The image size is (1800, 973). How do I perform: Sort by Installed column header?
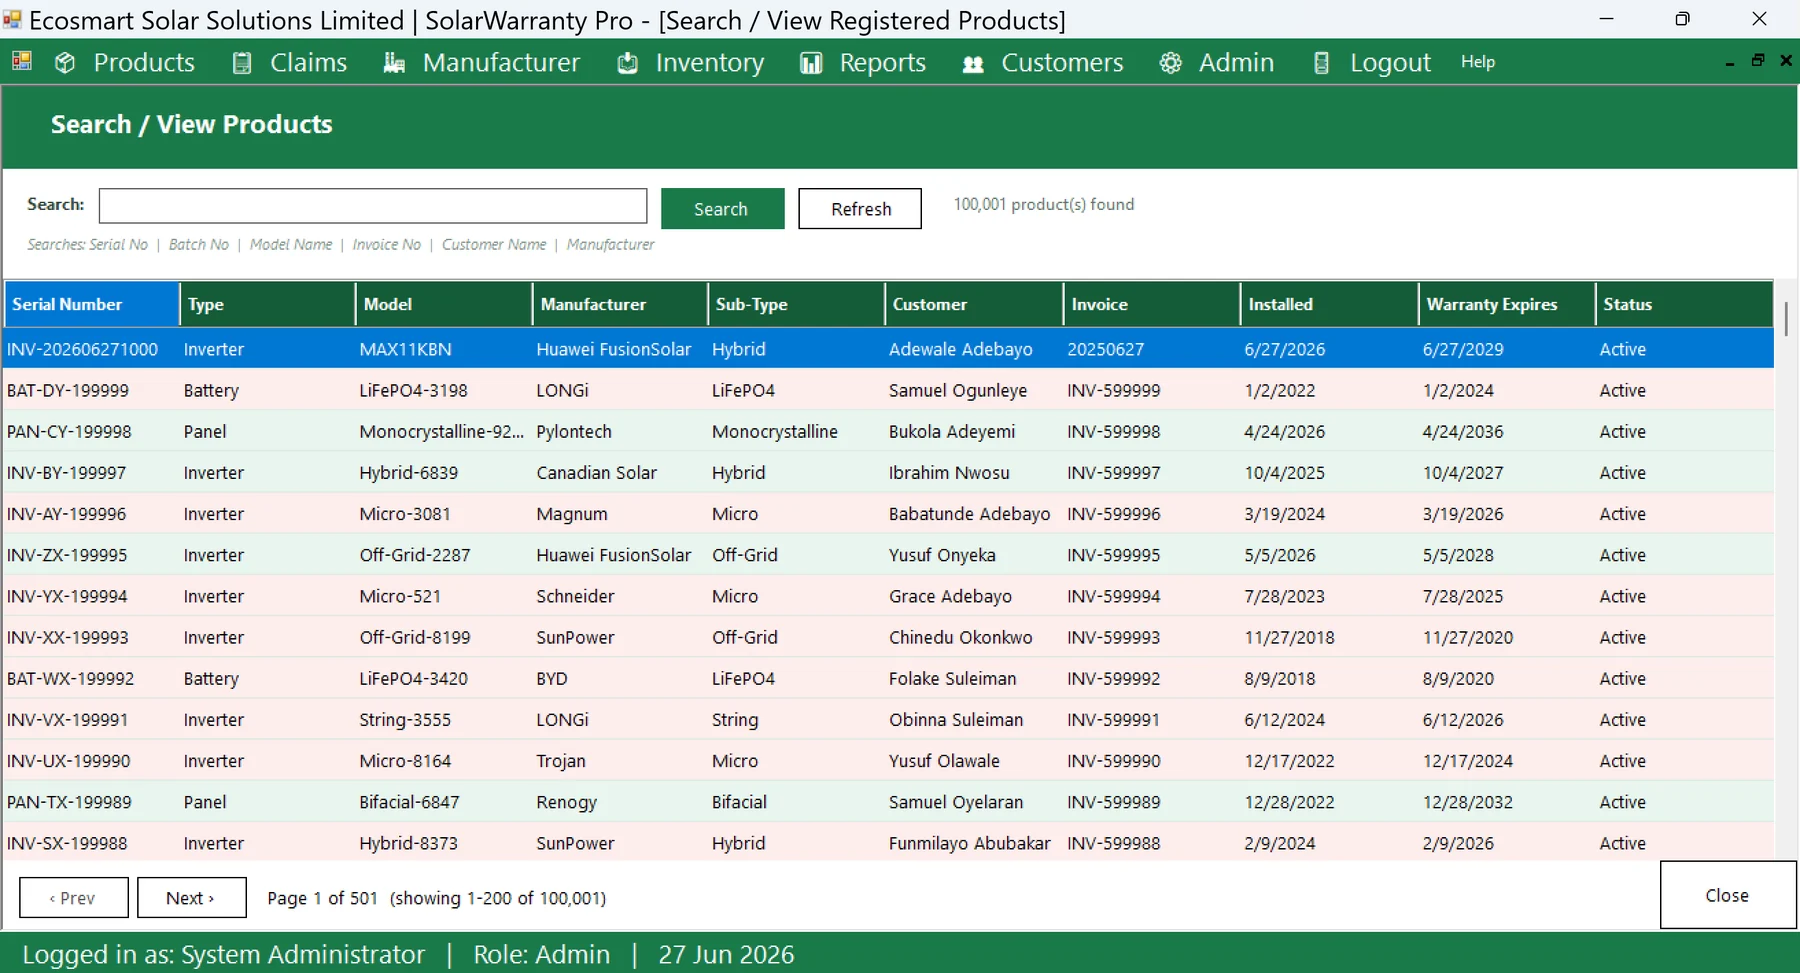tap(1329, 304)
